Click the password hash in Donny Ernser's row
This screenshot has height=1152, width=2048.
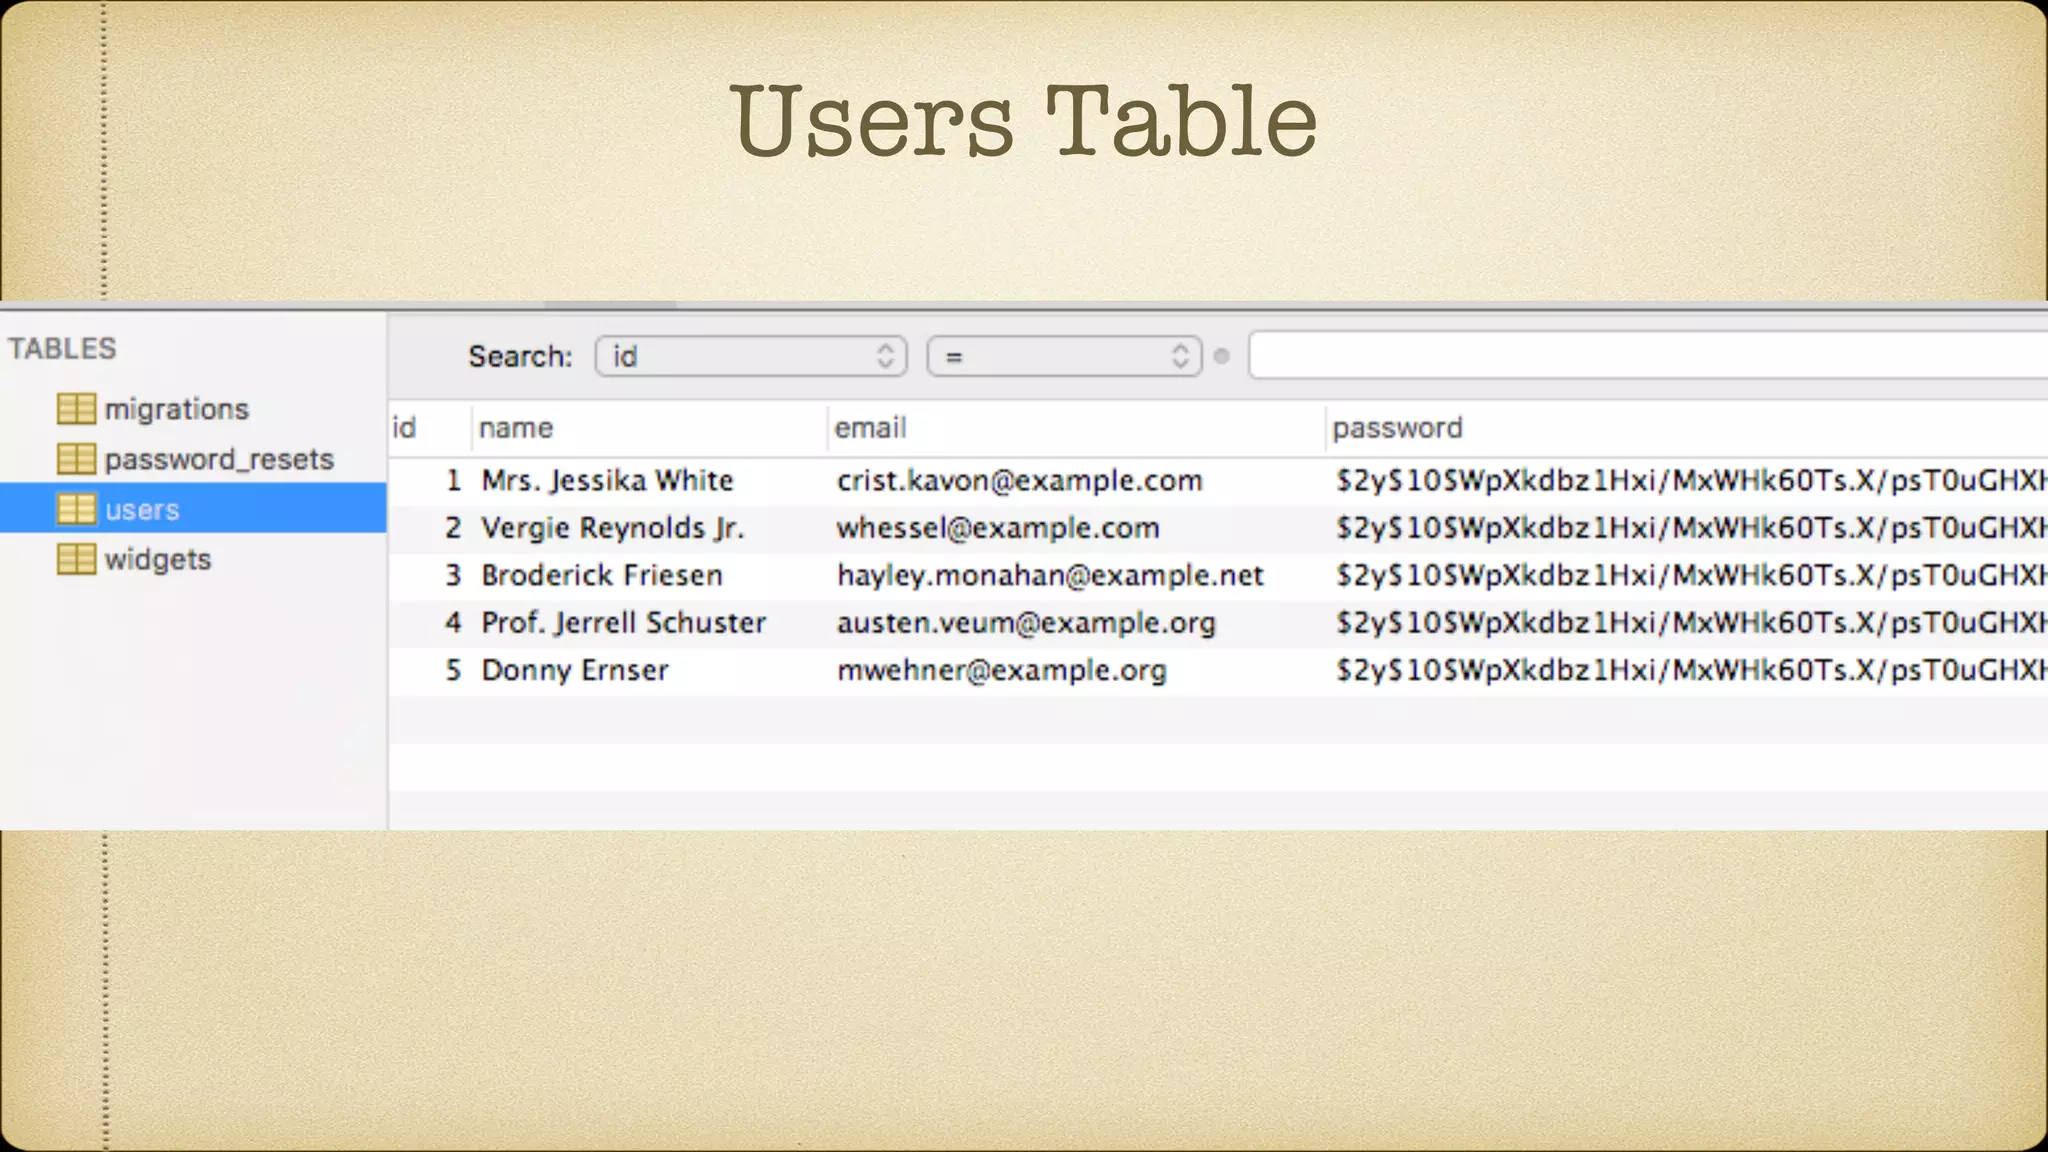coord(1692,670)
